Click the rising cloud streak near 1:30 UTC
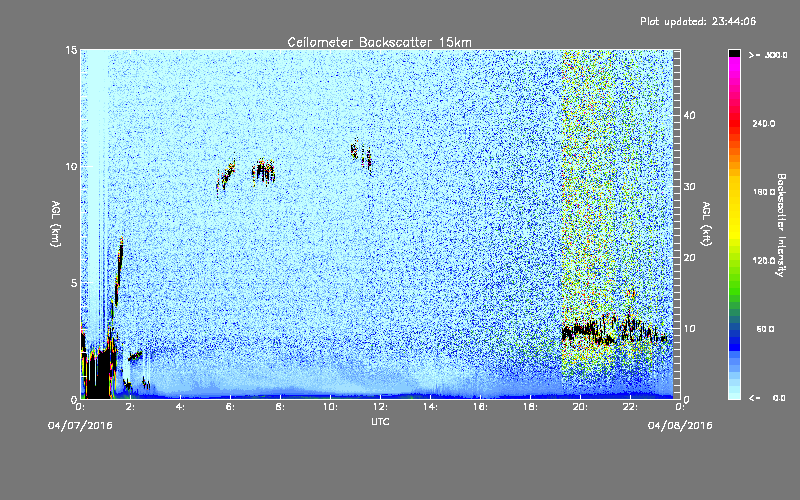Image resolution: width=800 pixels, height=500 pixels. click(x=119, y=270)
